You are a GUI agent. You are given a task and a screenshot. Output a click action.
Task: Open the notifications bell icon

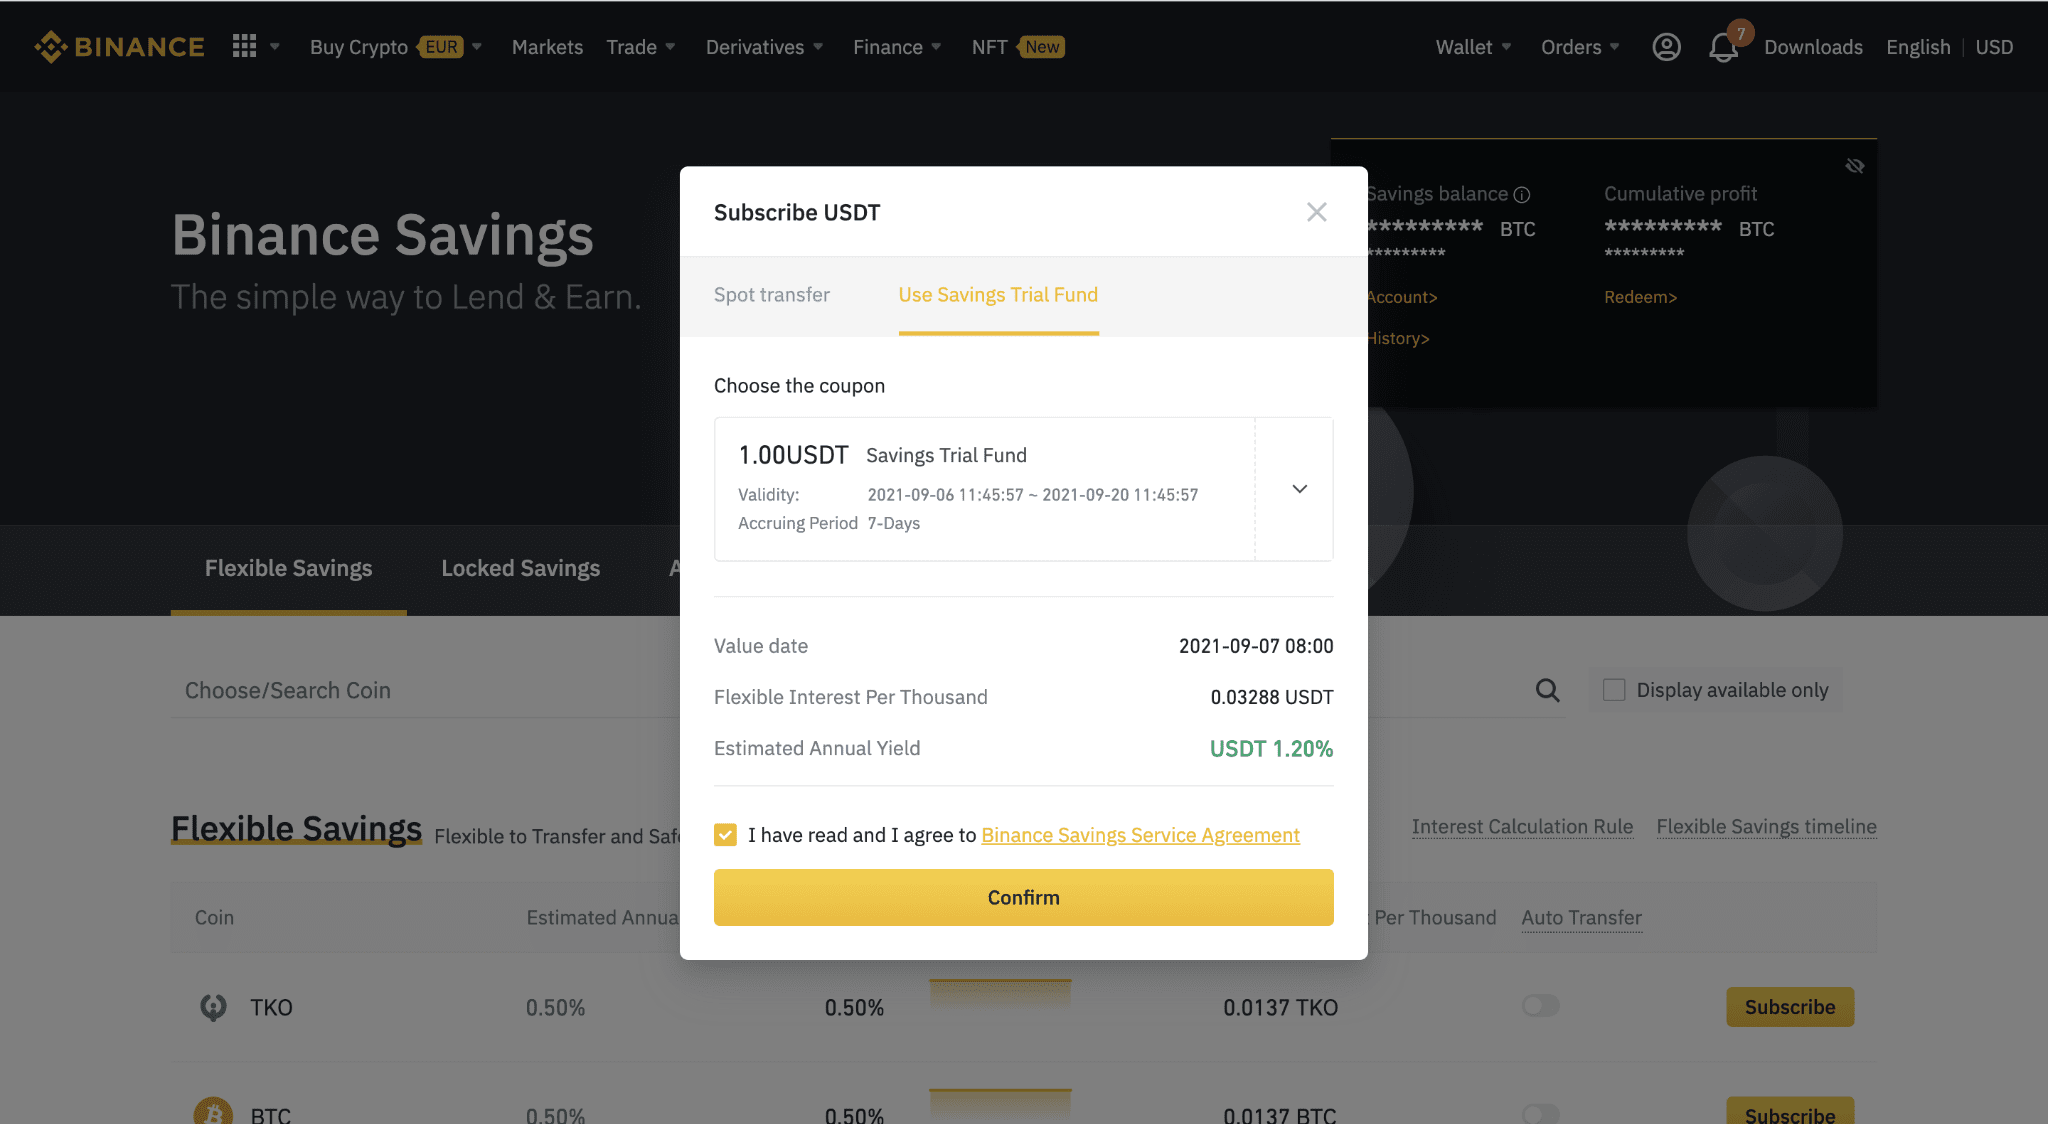click(1722, 48)
